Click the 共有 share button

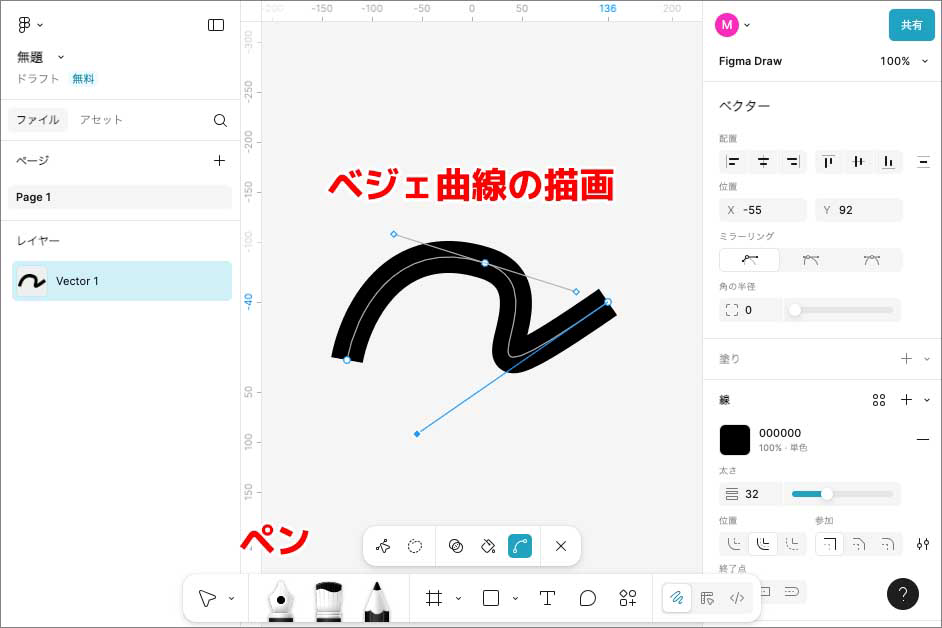911,25
